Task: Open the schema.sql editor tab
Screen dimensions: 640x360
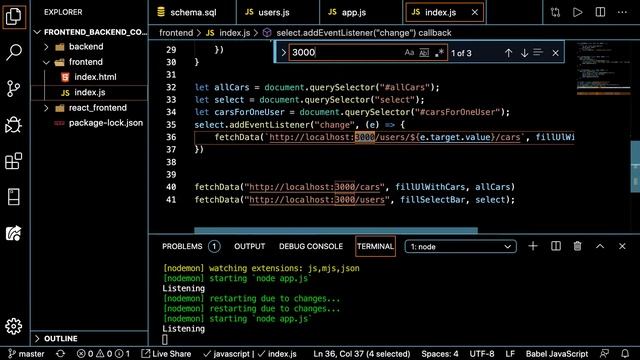Action: click(x=193, y=13)
